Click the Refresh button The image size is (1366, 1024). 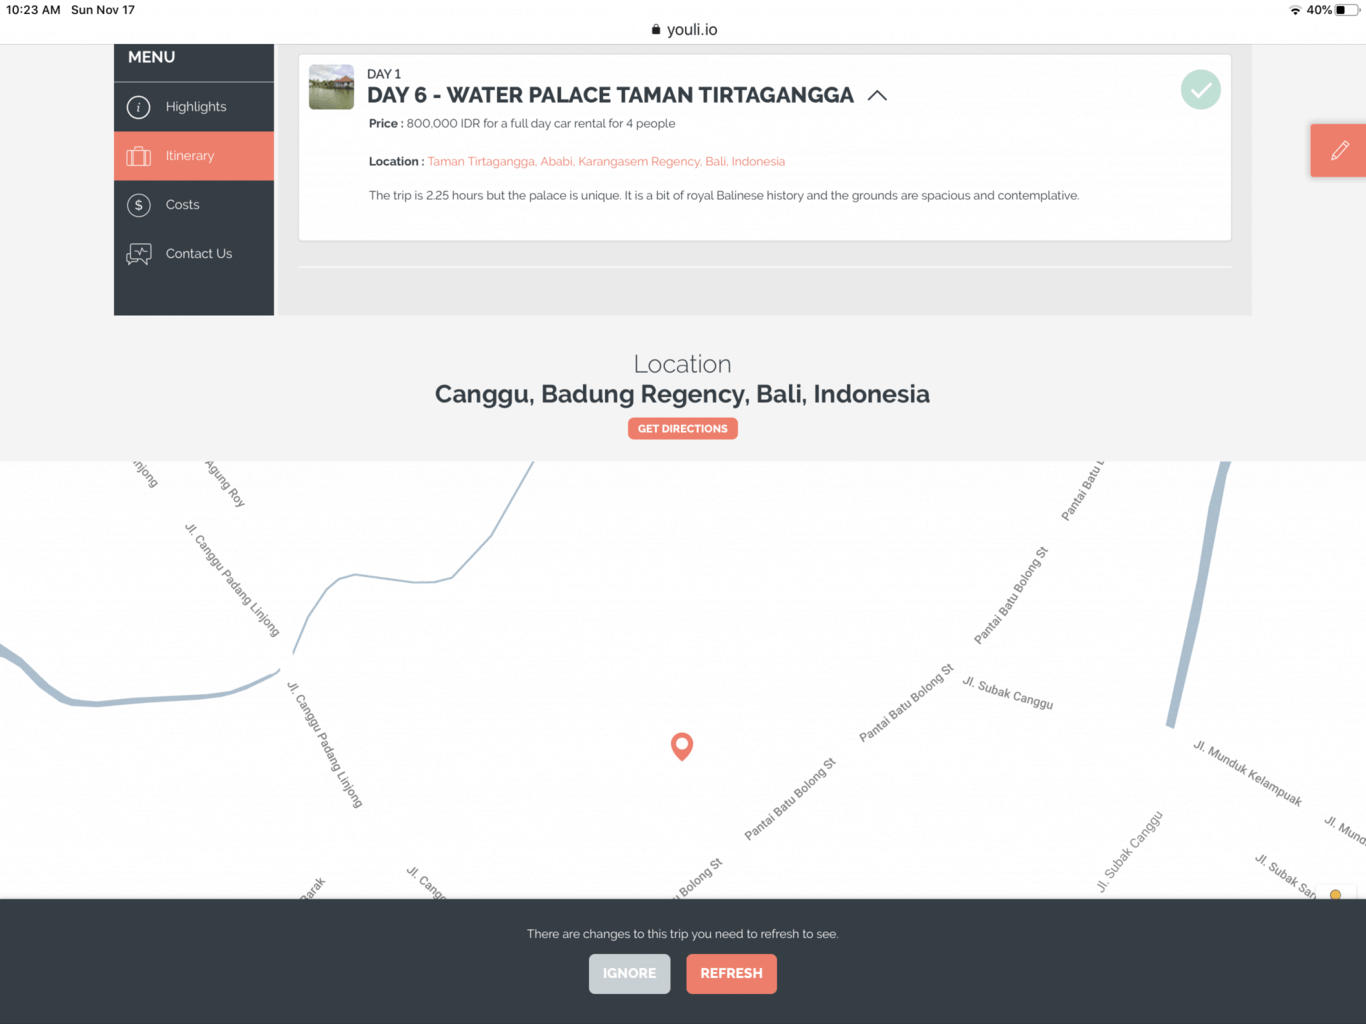[731, 973]
